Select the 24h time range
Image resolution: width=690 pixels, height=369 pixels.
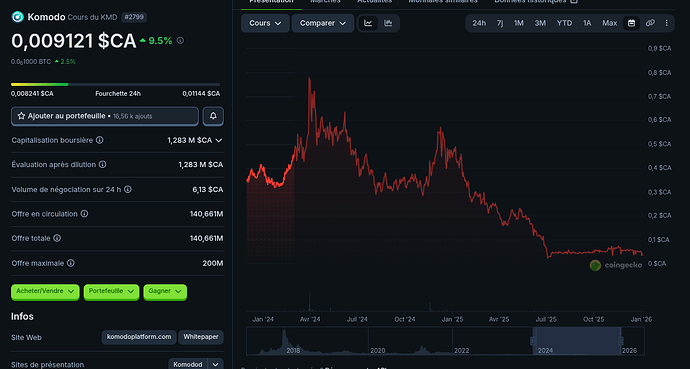(x=479, y=23)
